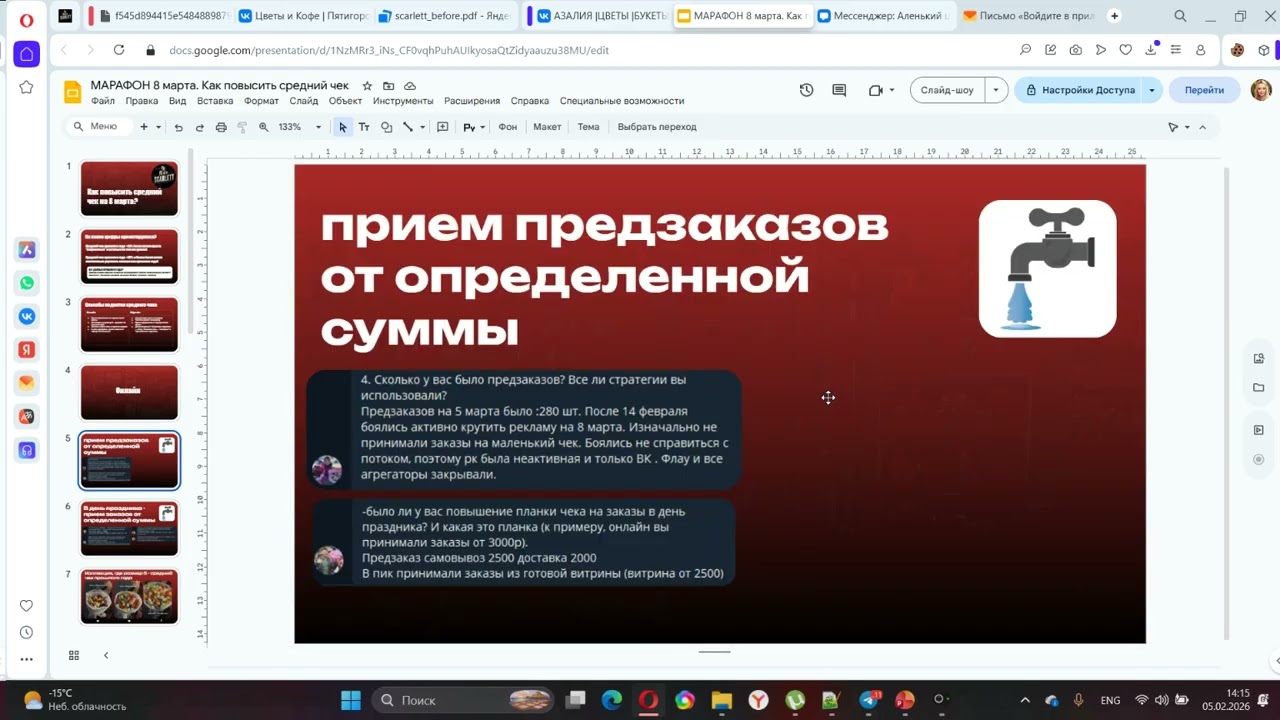
Task: Select slide 3 thumbnail in the filmstrip
Action: 129,324
